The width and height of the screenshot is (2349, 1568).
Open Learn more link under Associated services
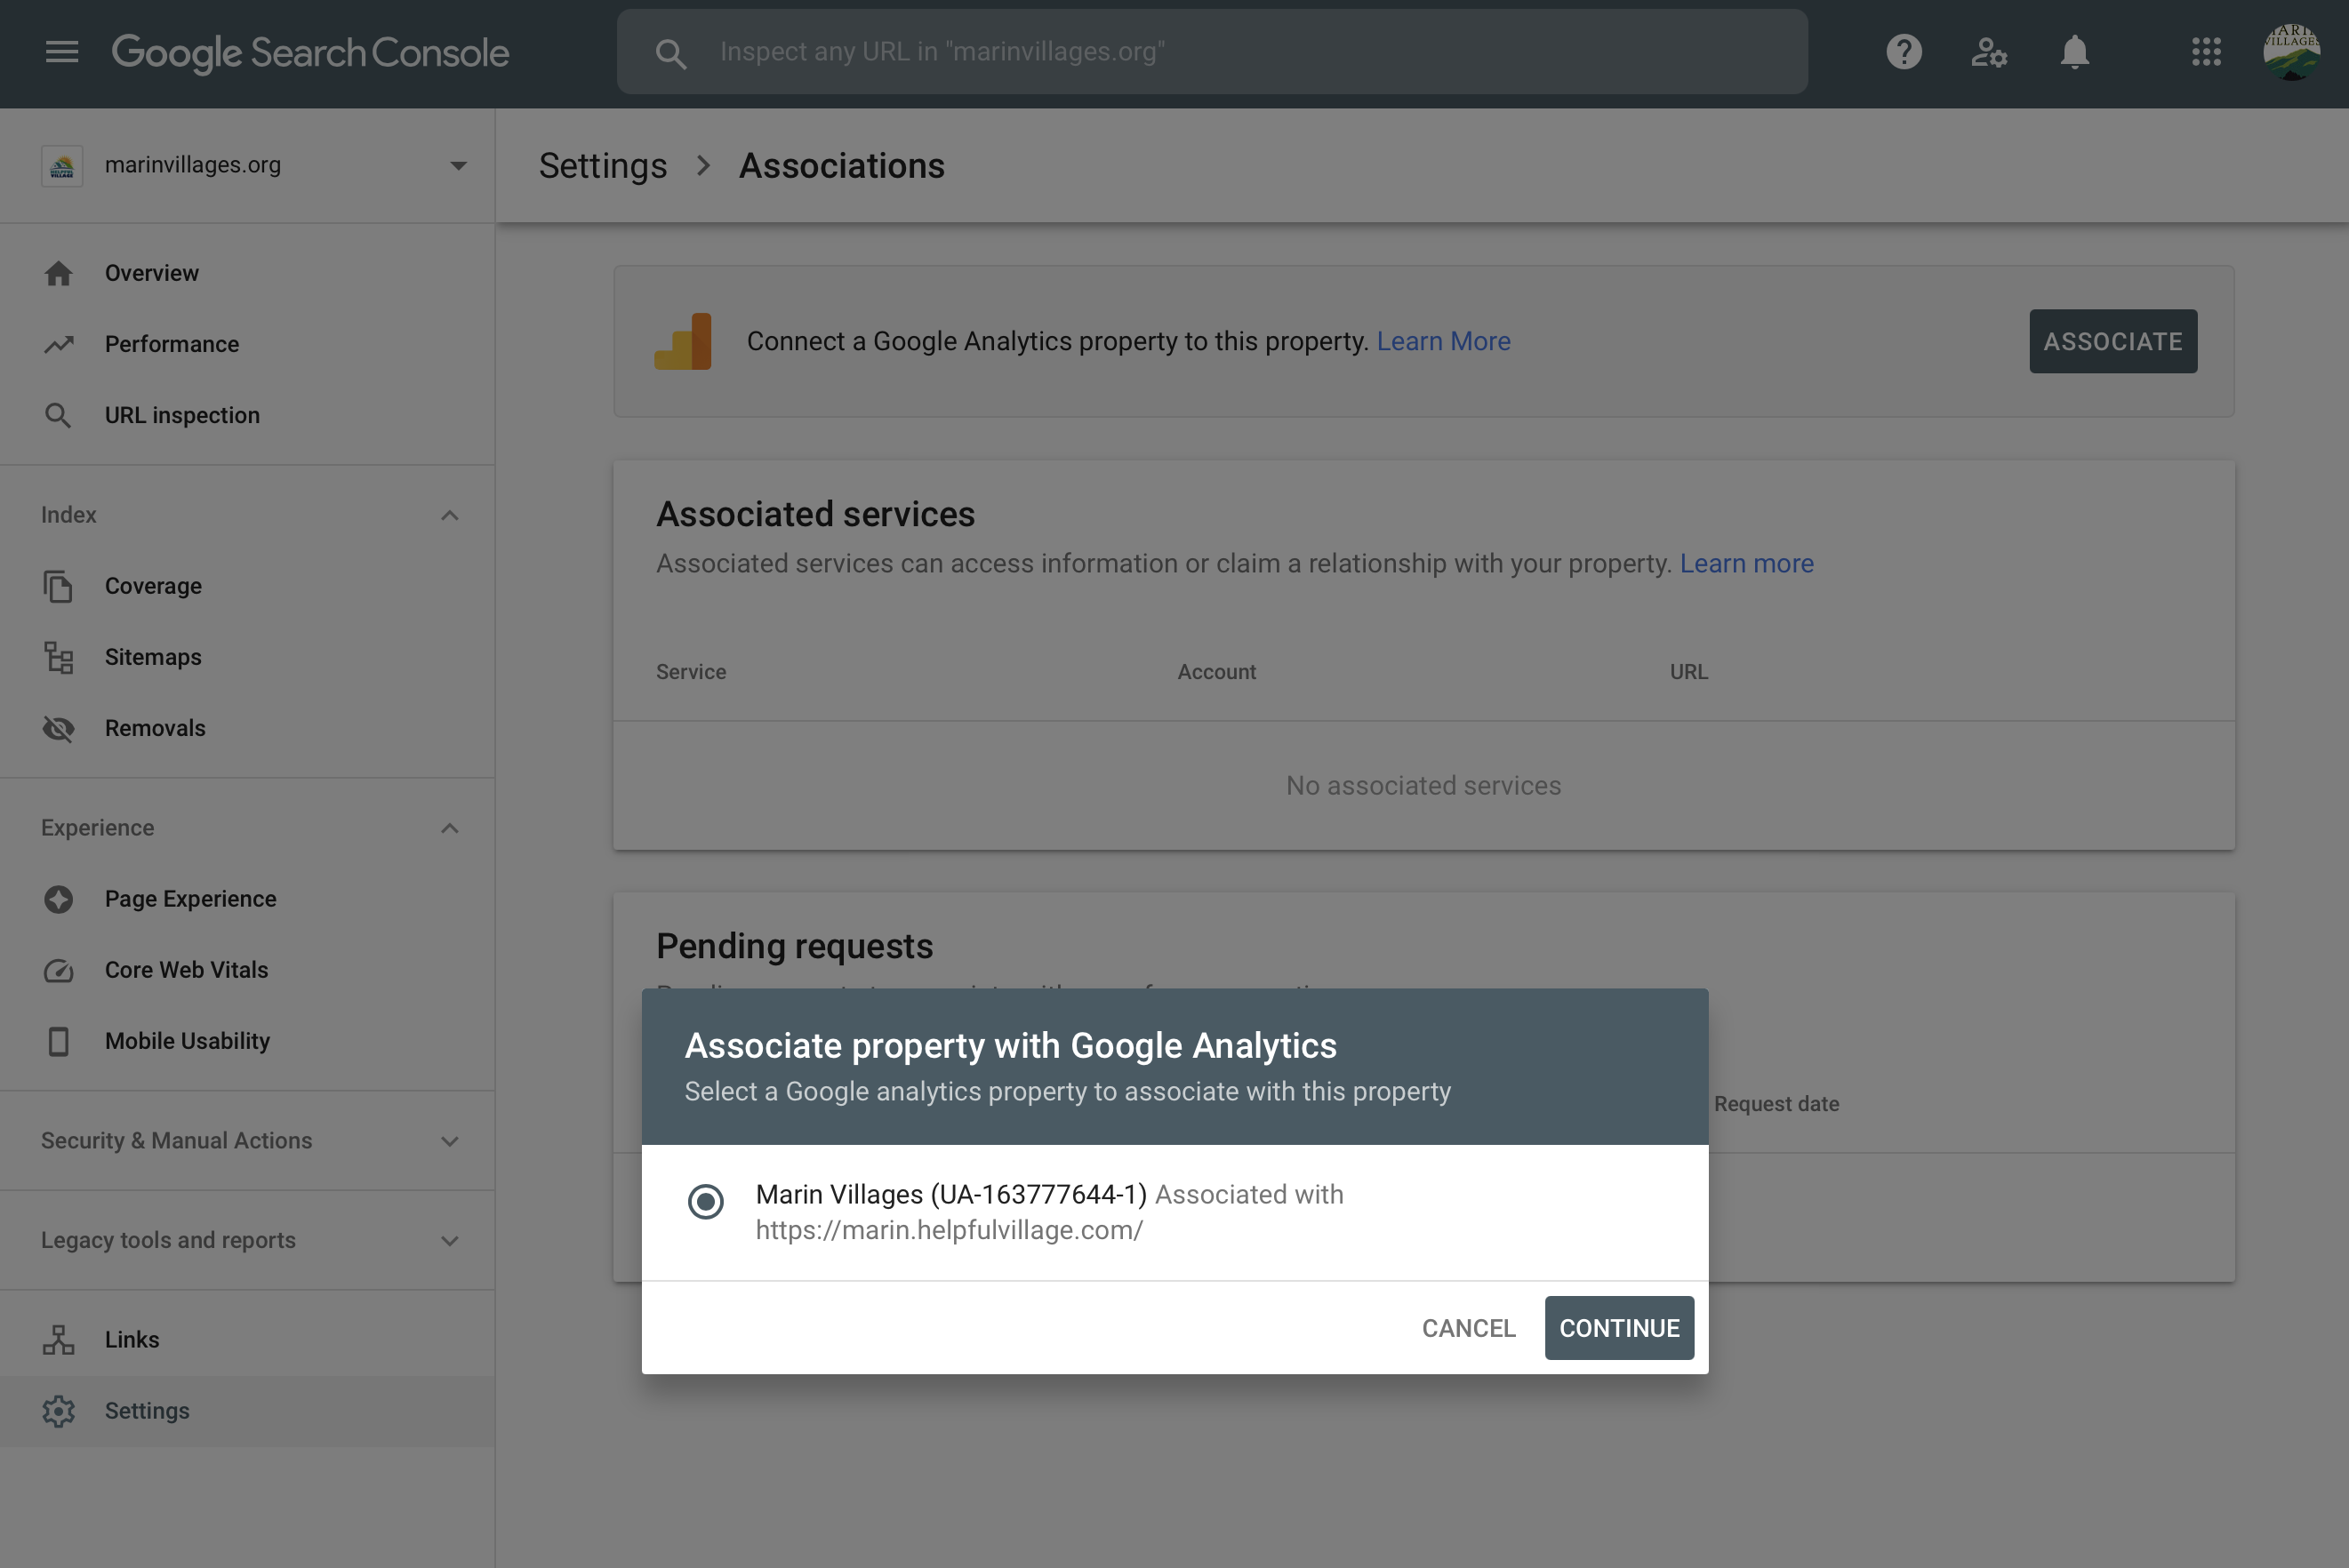(1746, 563)
